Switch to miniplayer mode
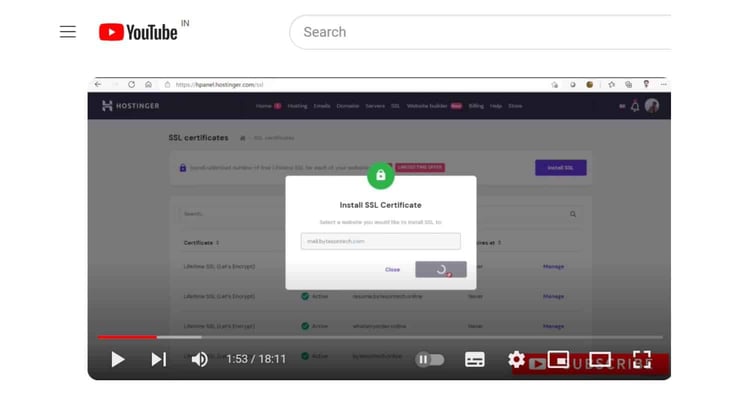The image size is (736, 400). pyautogui.click(x=558, y=360)
